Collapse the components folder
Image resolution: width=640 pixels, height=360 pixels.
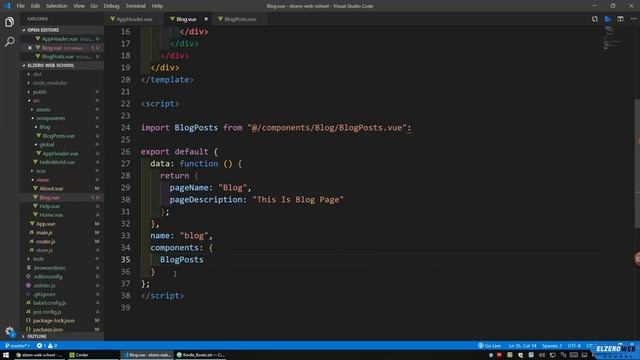point(50,118)
